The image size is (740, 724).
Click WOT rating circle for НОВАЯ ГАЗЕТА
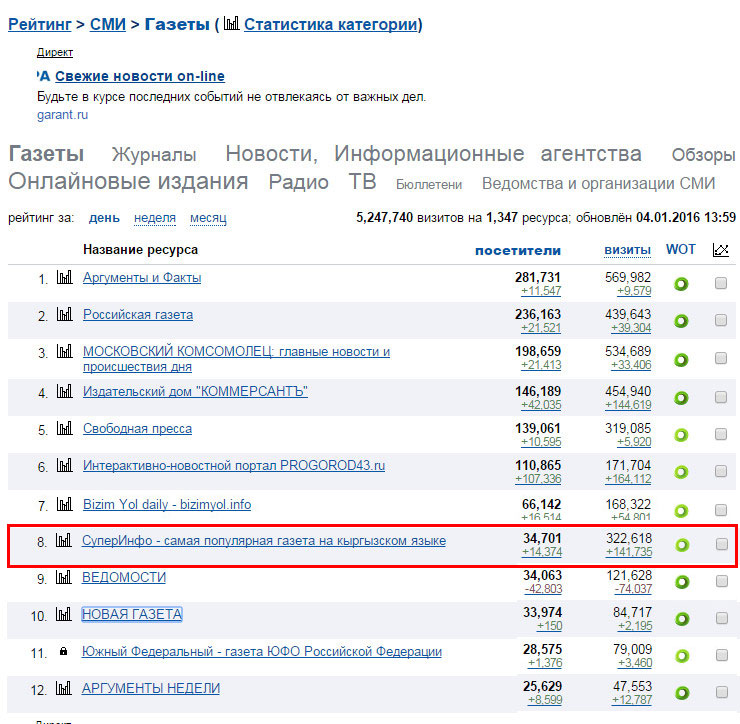[682, 619]
